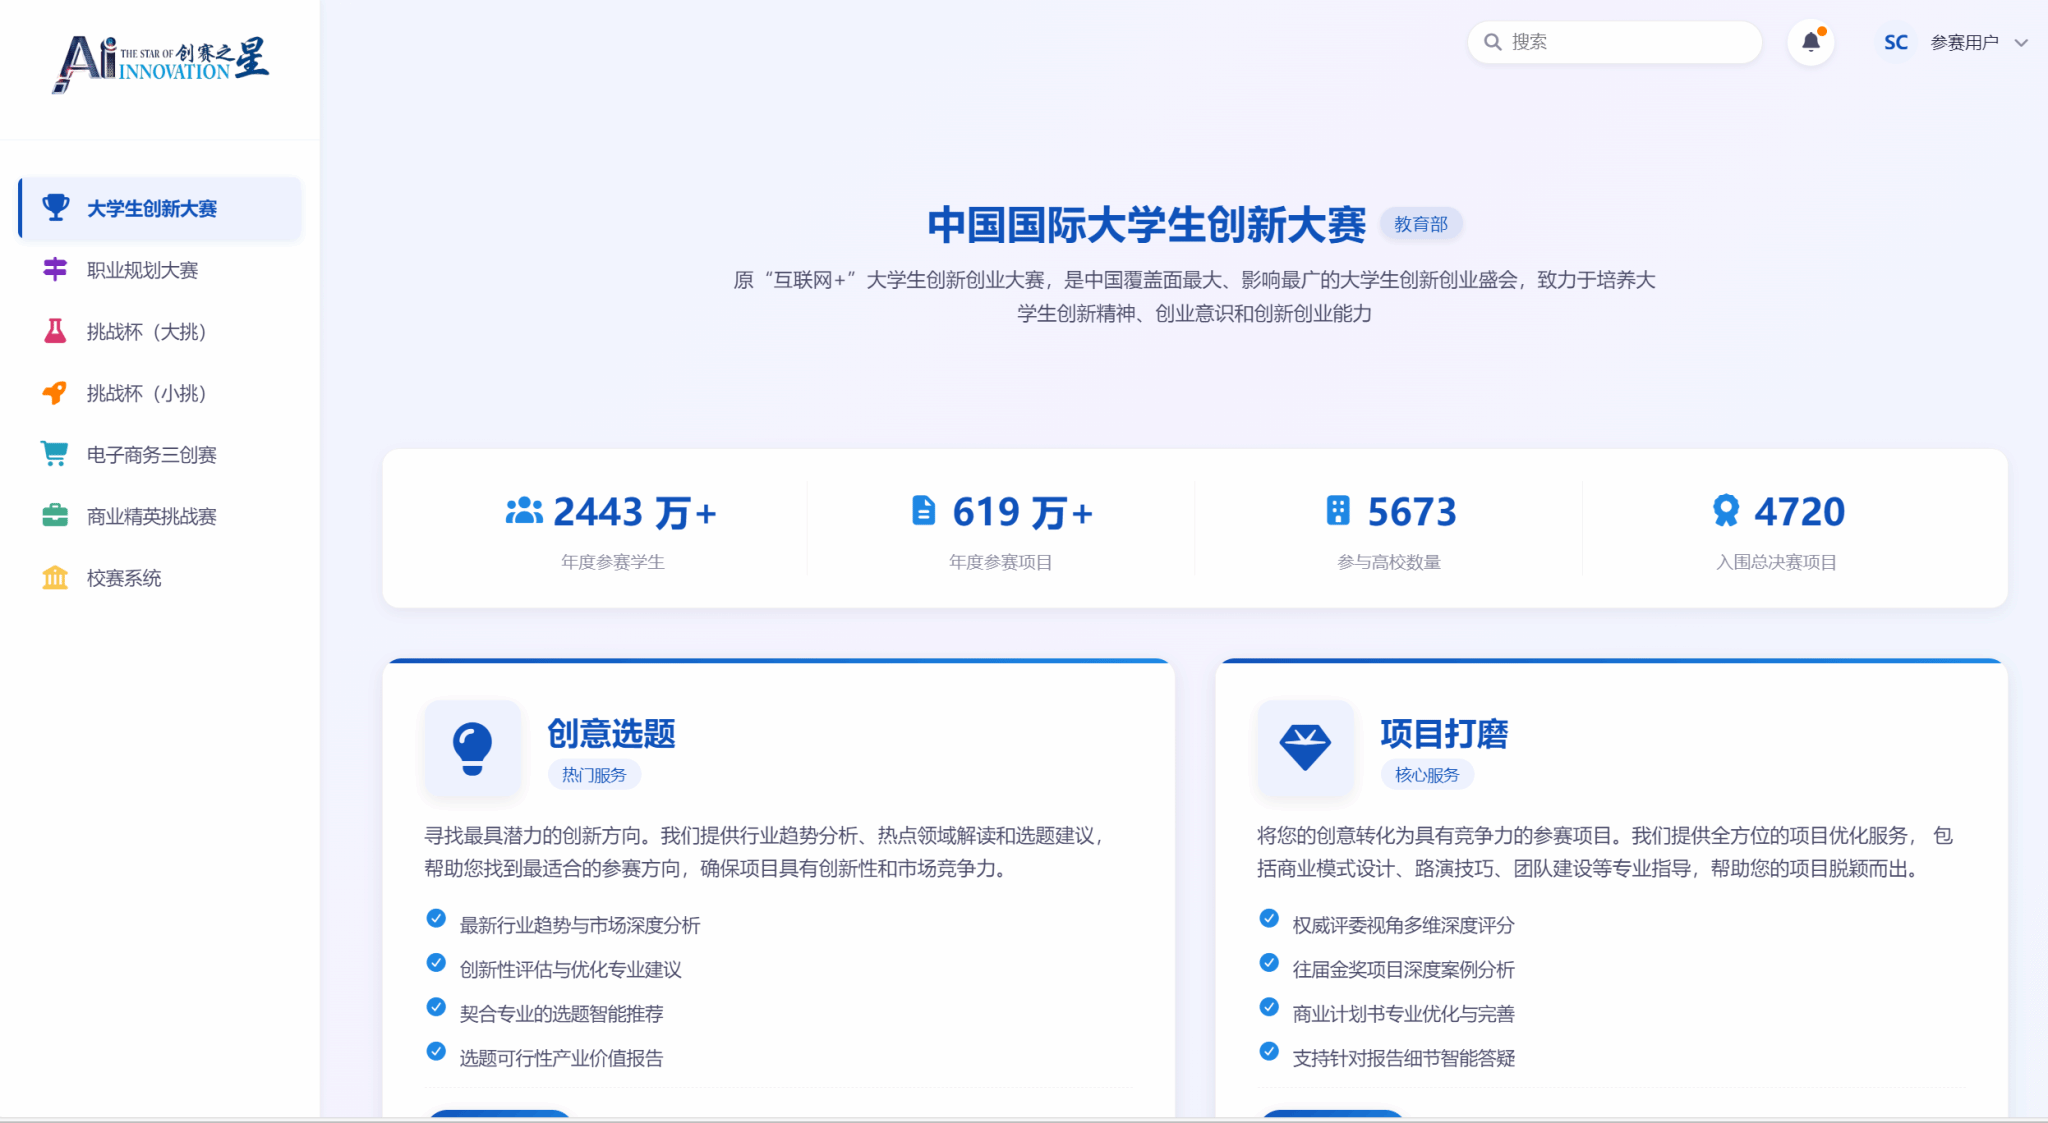Viewport: 2048px width, 1123px height.
Task: Click the trophy icon for 大学生创新大赛
Action: point(56,208)
